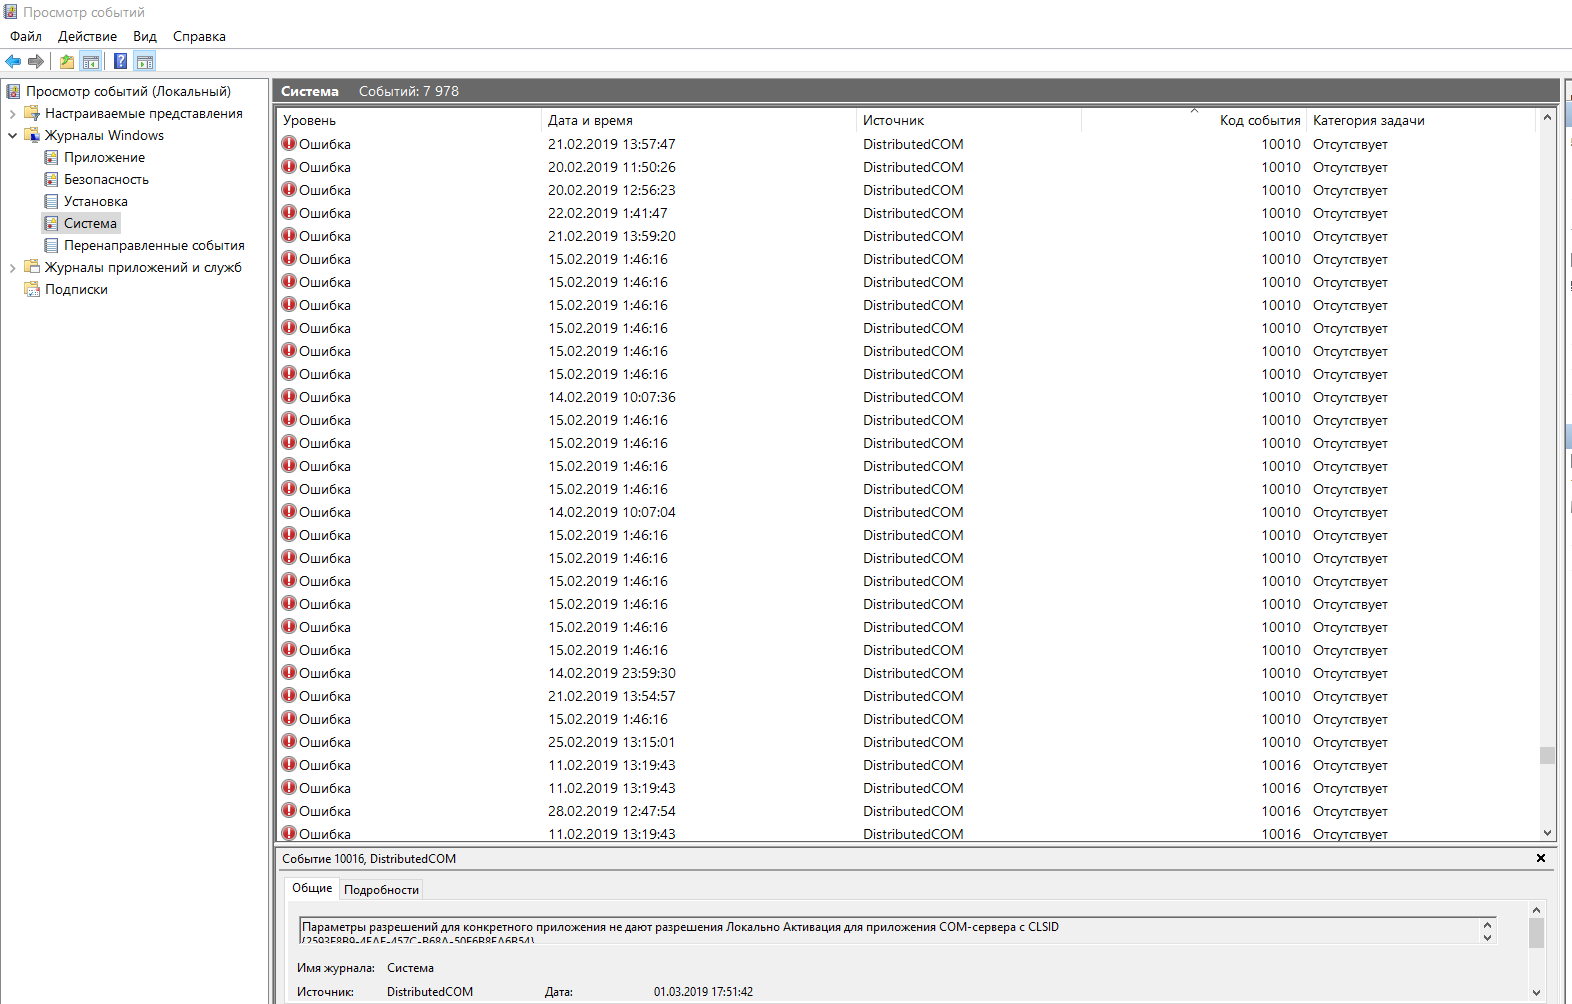
Task: Click Источник value DistributedCOM in details
Action: (430, 992)
